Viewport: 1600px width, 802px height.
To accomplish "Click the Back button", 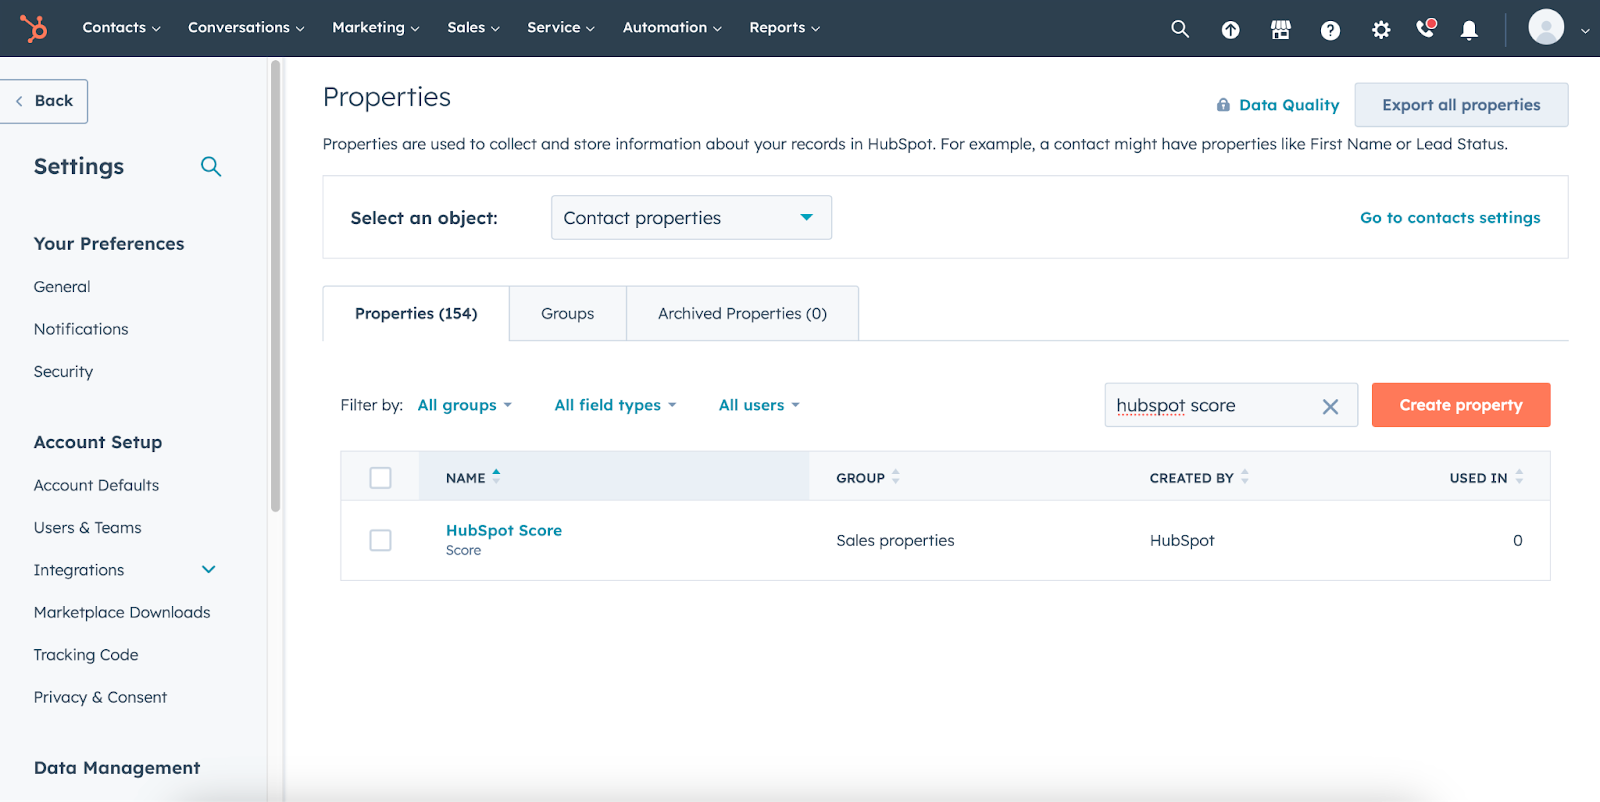I will click(x=44, y=101).
